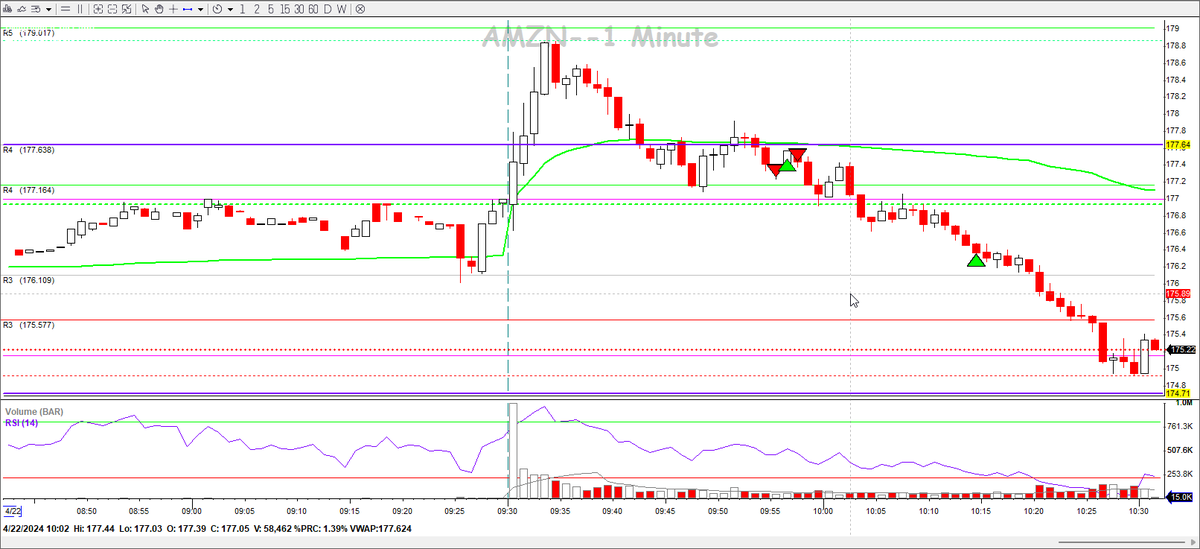
Task: Expand the studies list dropdown arrow
Action: [48, 9]
